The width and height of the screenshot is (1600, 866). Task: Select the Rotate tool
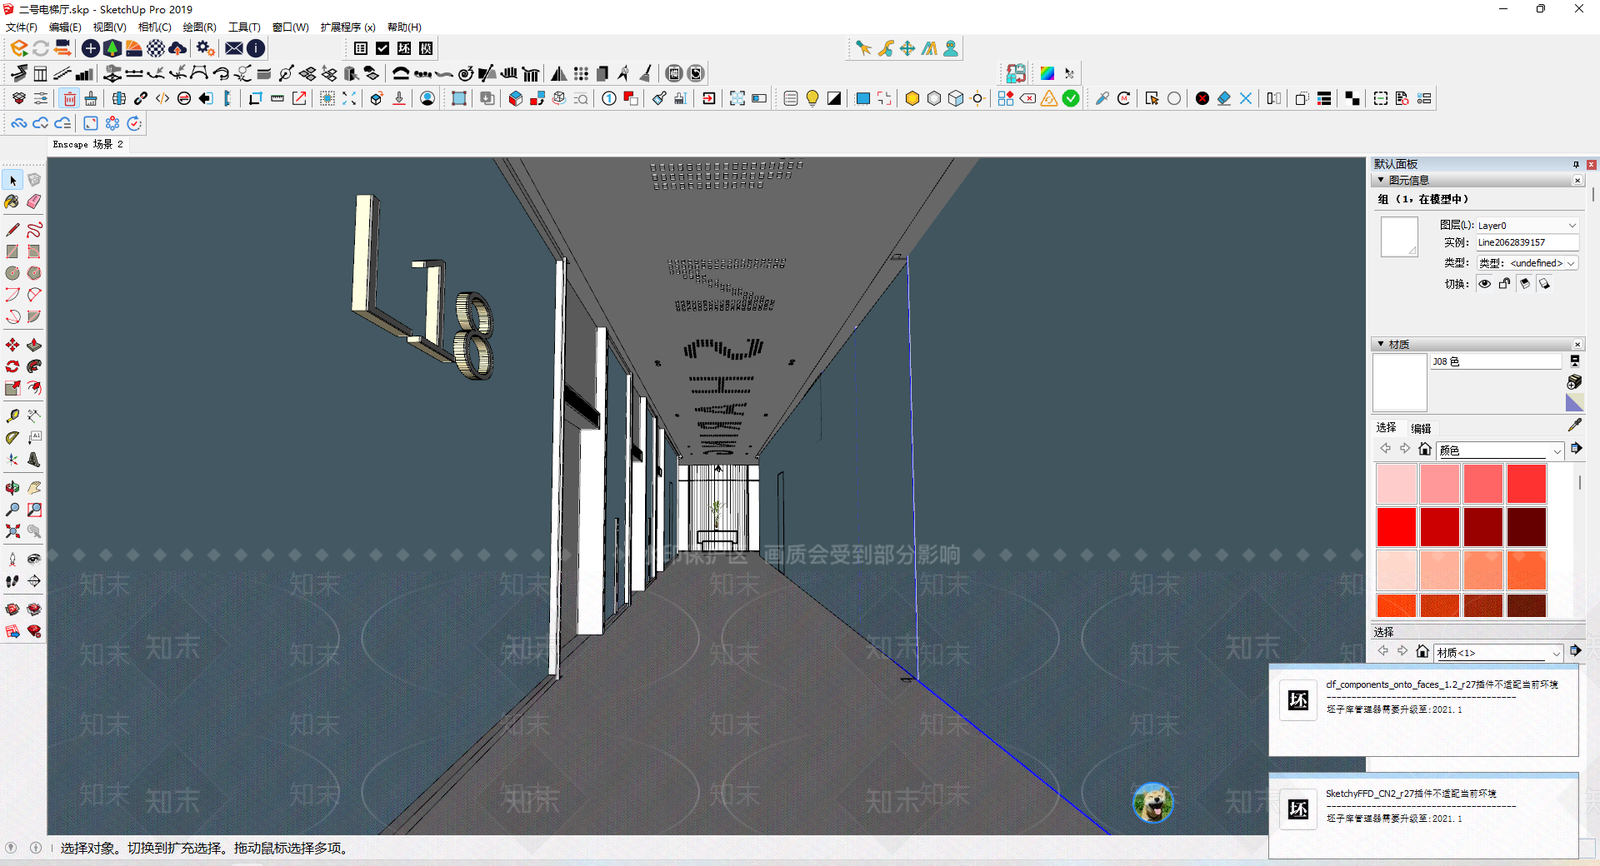tap(12, 366)
